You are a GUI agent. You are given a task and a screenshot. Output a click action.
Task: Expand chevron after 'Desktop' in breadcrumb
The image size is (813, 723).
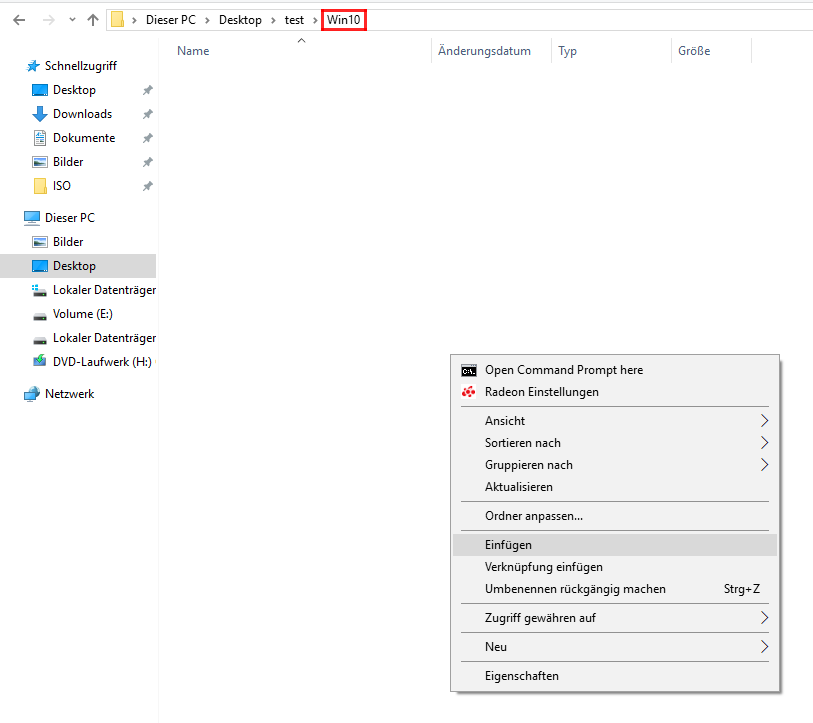(x=273, y=20)
